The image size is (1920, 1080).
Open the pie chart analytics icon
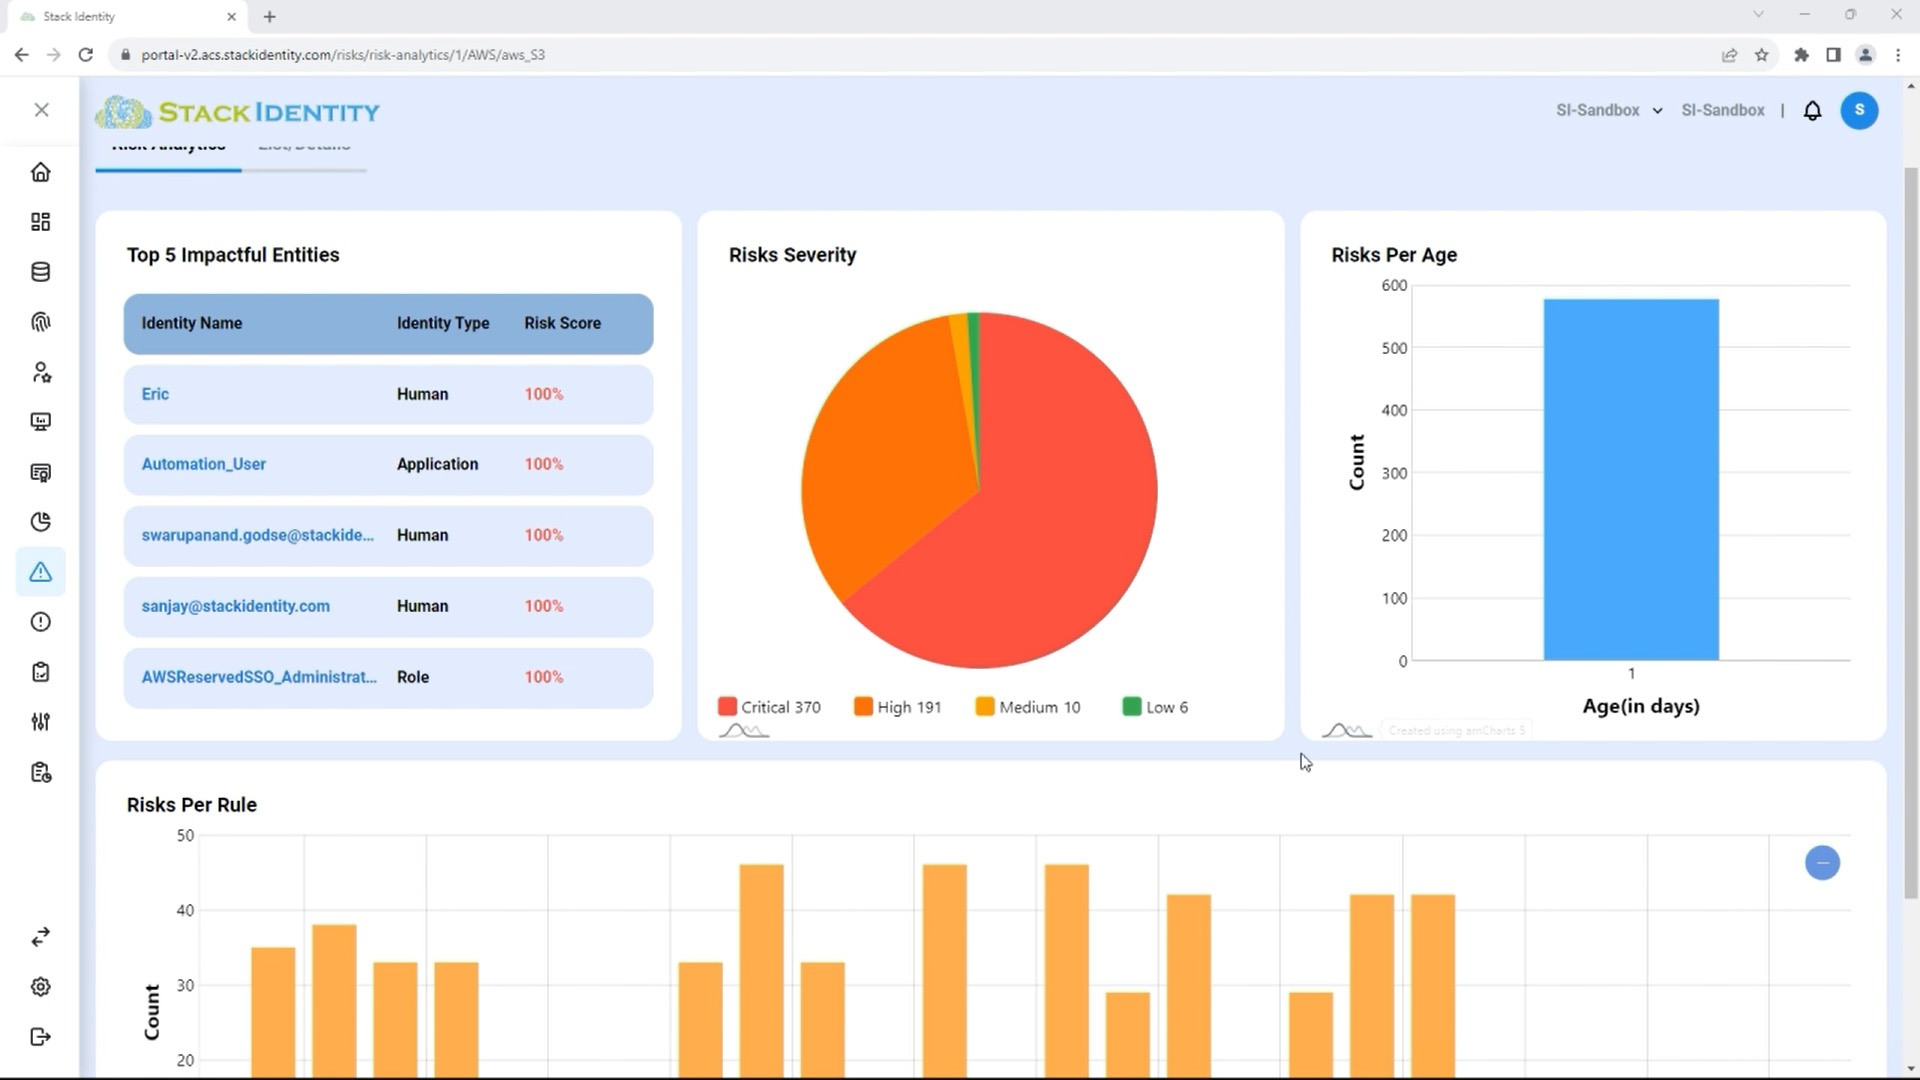pos(41,521)
